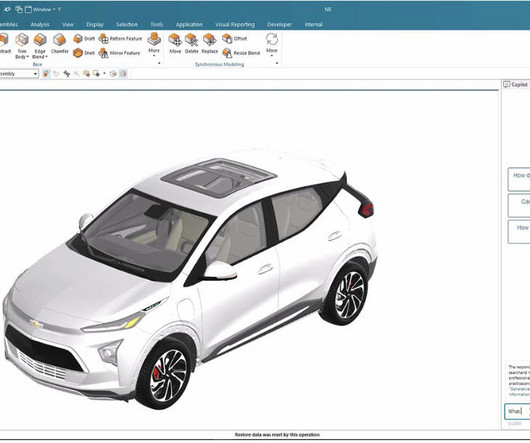Toggle the highlighted cube icon in selection bar

click(x=123, y=73)
